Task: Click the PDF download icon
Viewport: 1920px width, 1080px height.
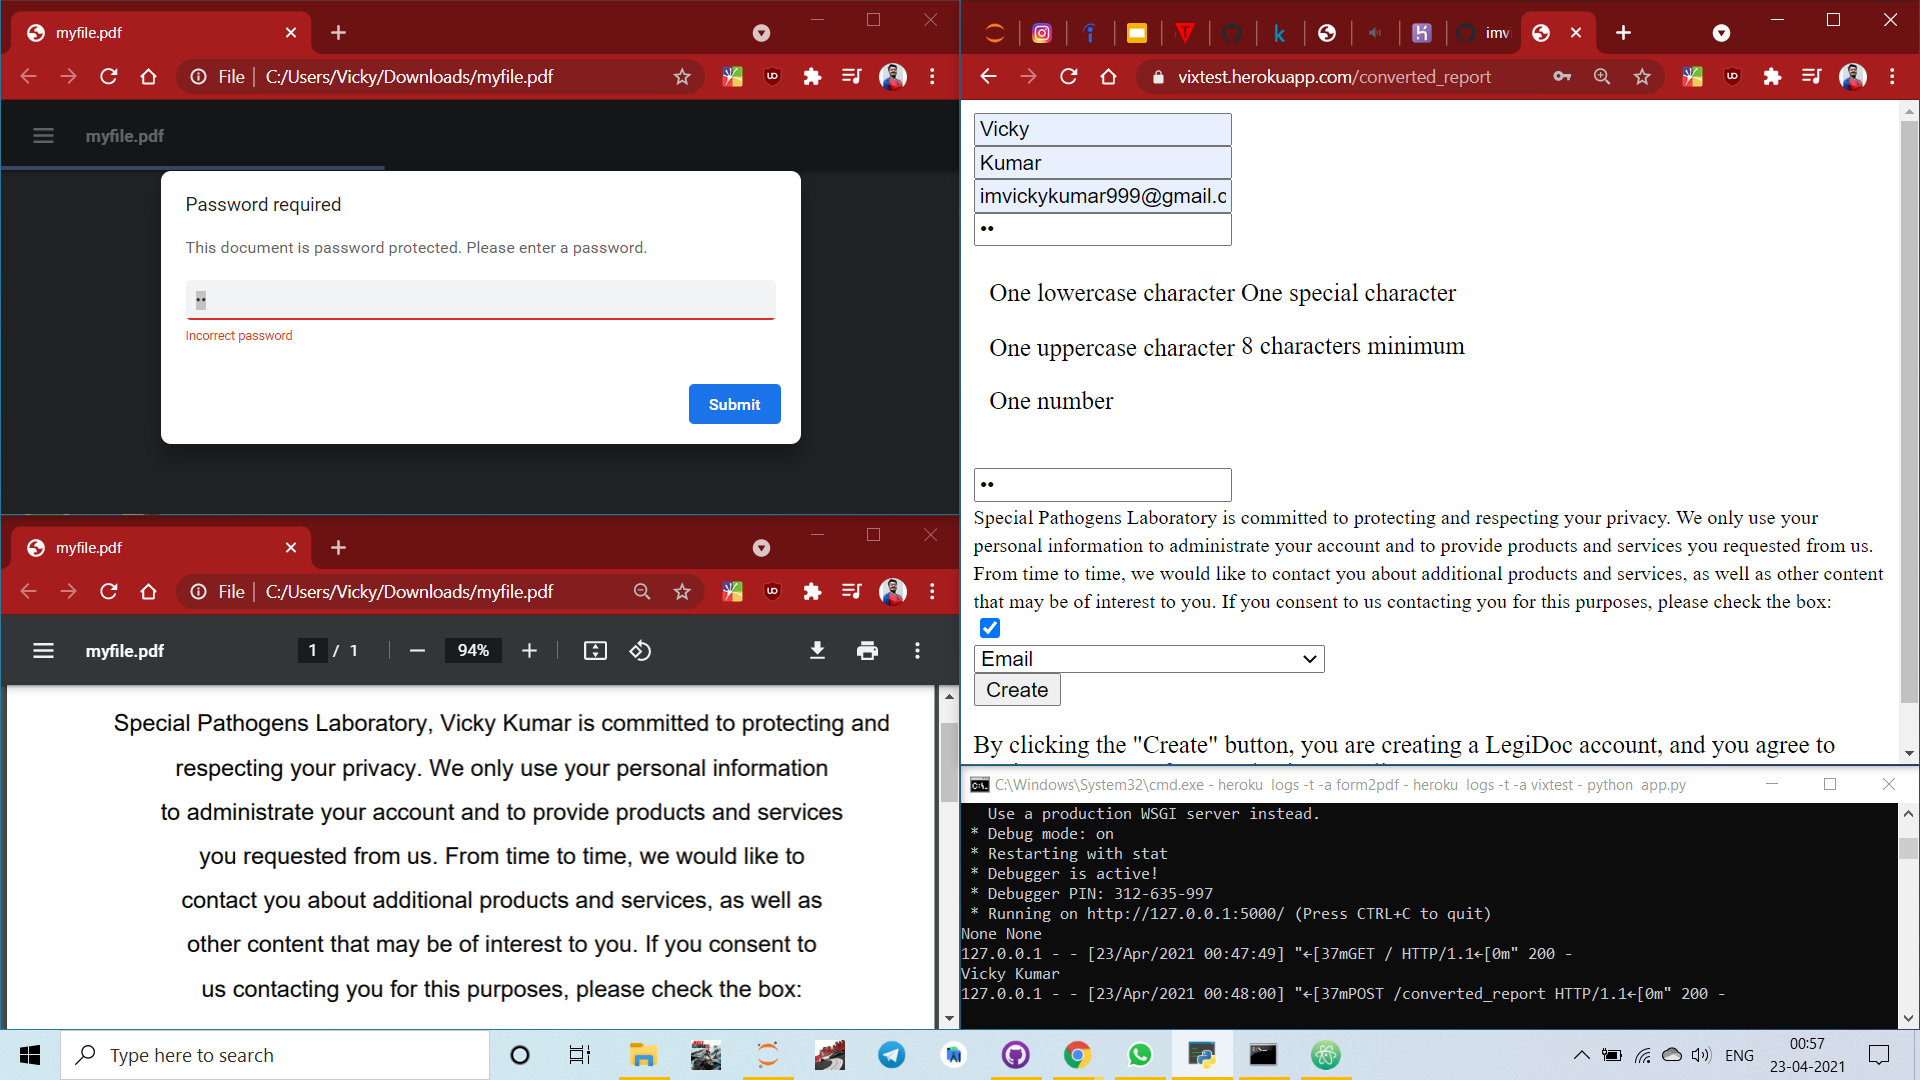Action: (x=817, y=651)
